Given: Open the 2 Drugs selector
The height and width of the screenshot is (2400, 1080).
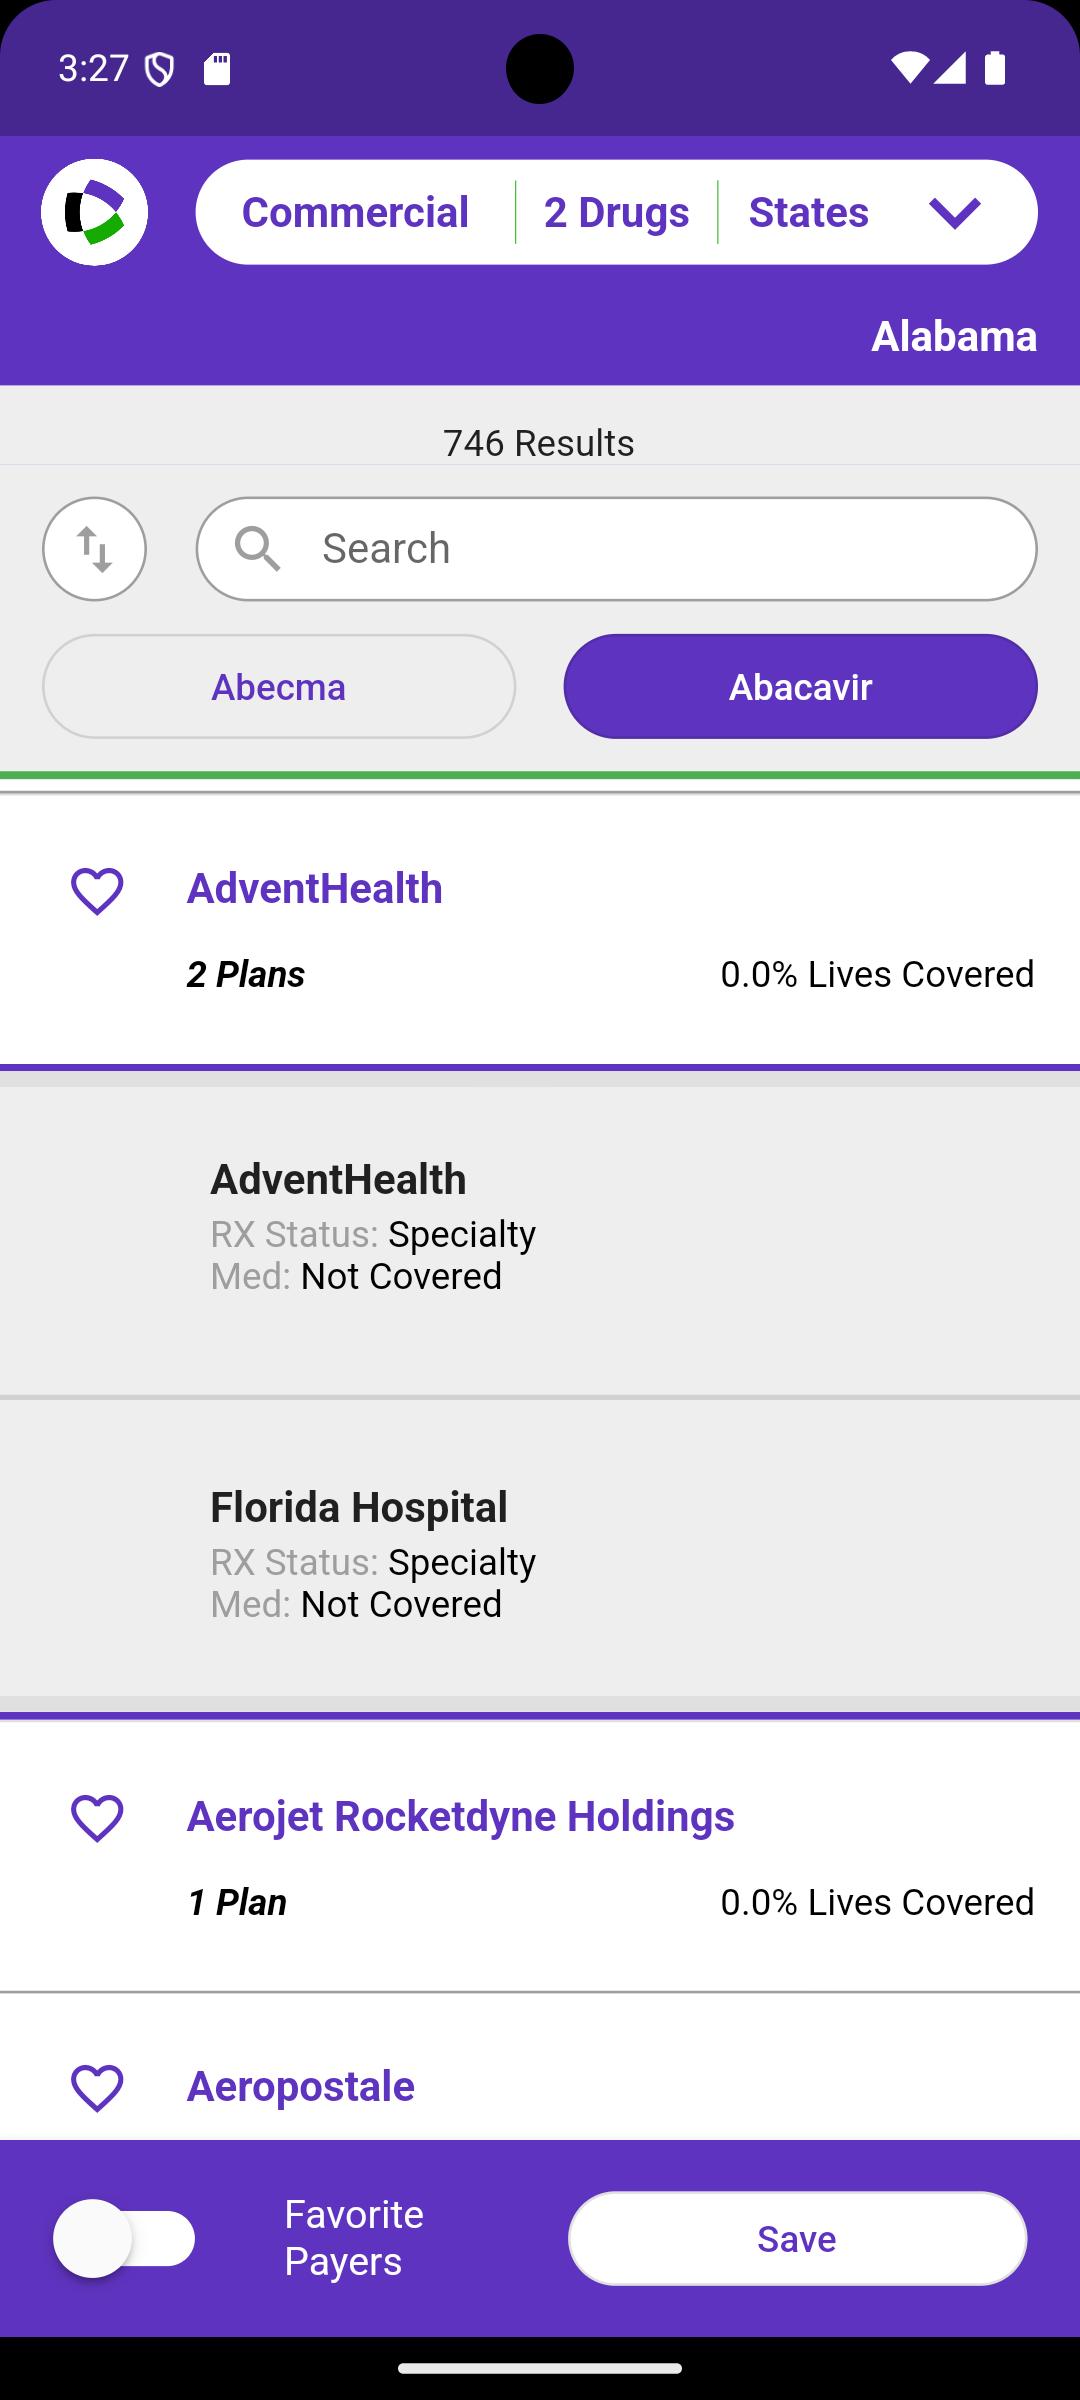Looking at the screenshot, I should [x=616, y=212].
